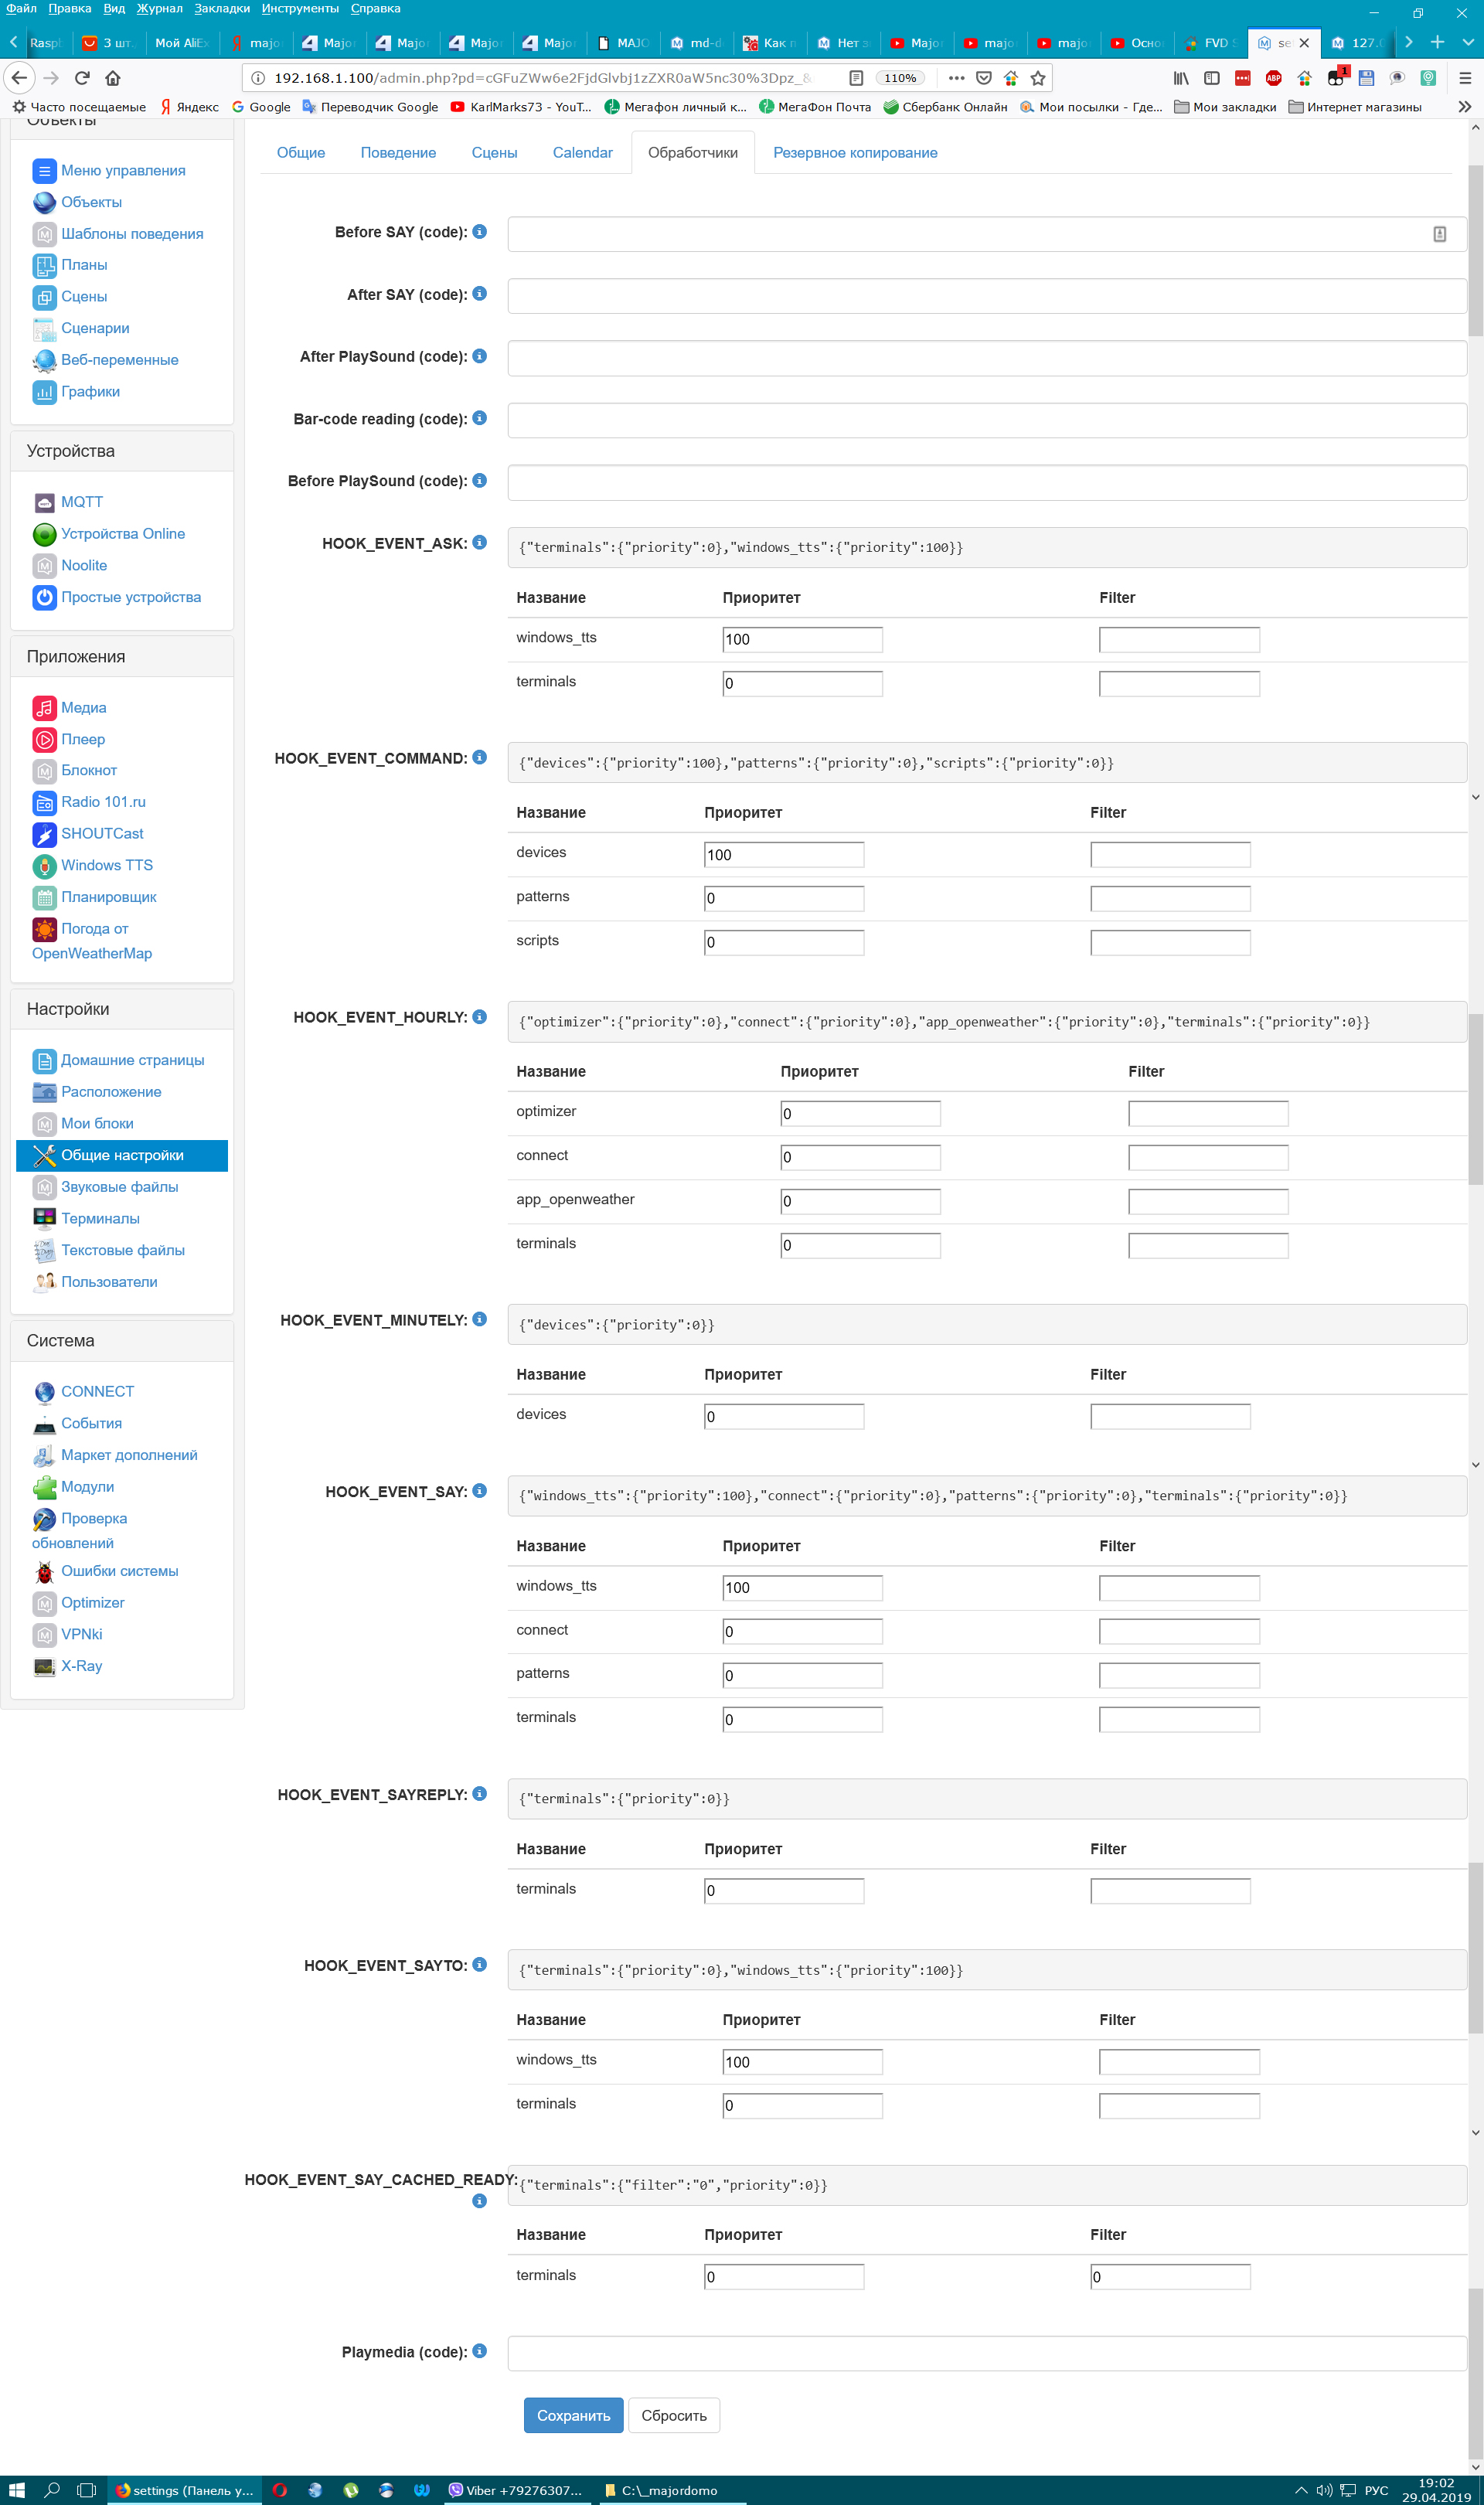Open Windows Start menu
1484x2505 pixels.
click(16, 2490)
